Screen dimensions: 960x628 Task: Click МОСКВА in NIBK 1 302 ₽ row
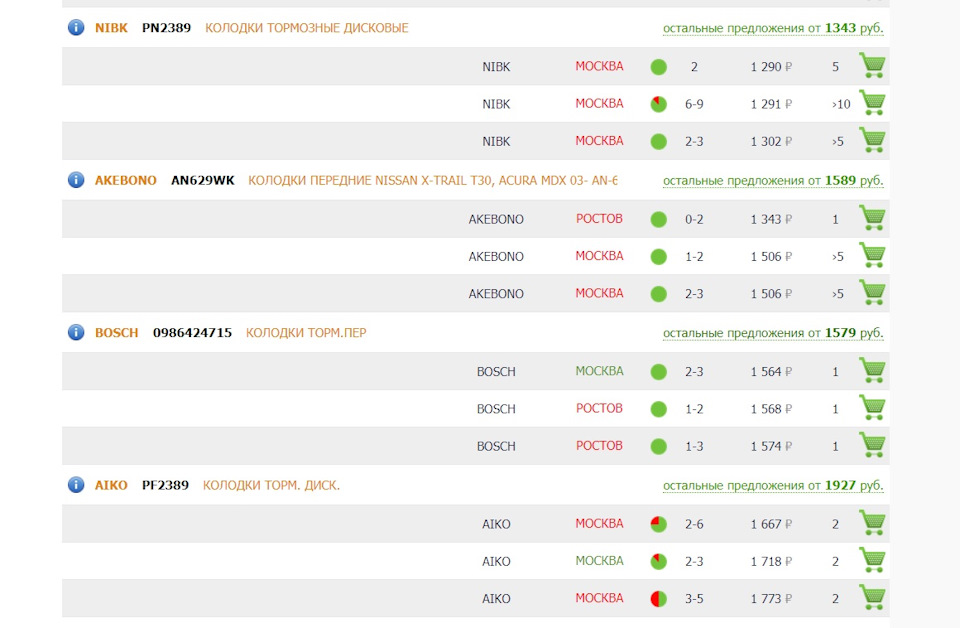pos(599,141)
